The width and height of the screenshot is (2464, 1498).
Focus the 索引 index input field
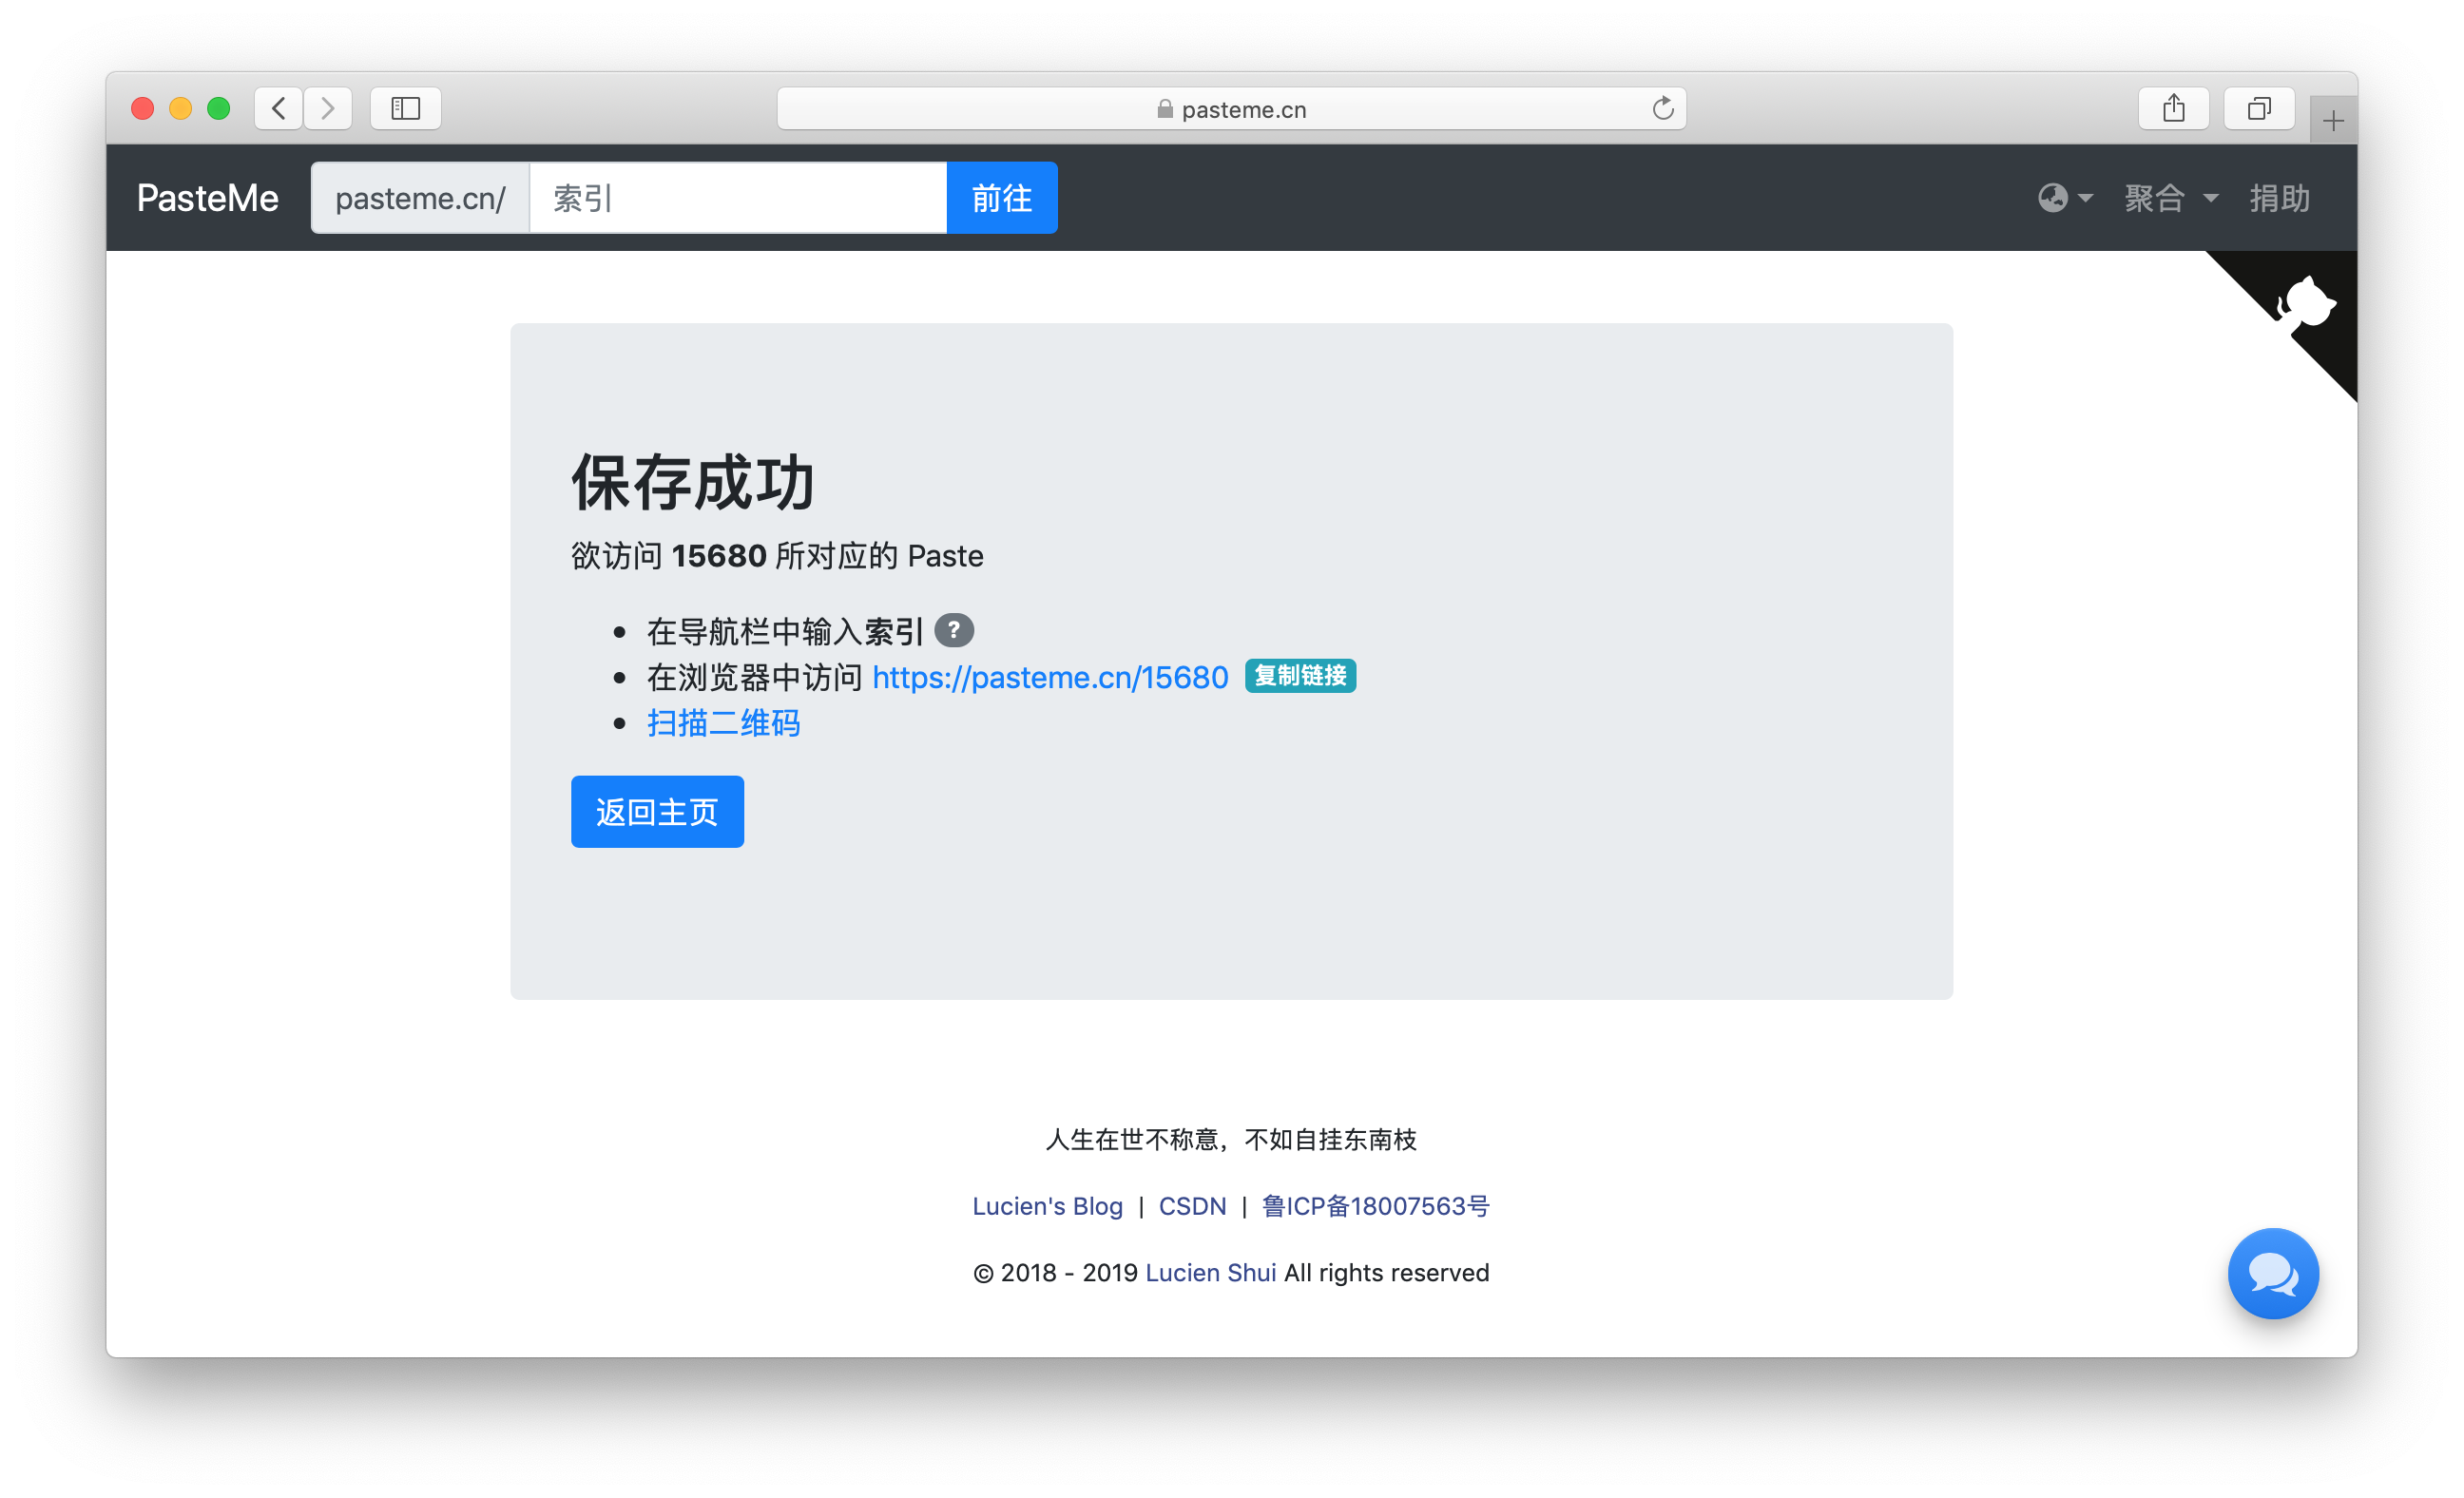737,198
